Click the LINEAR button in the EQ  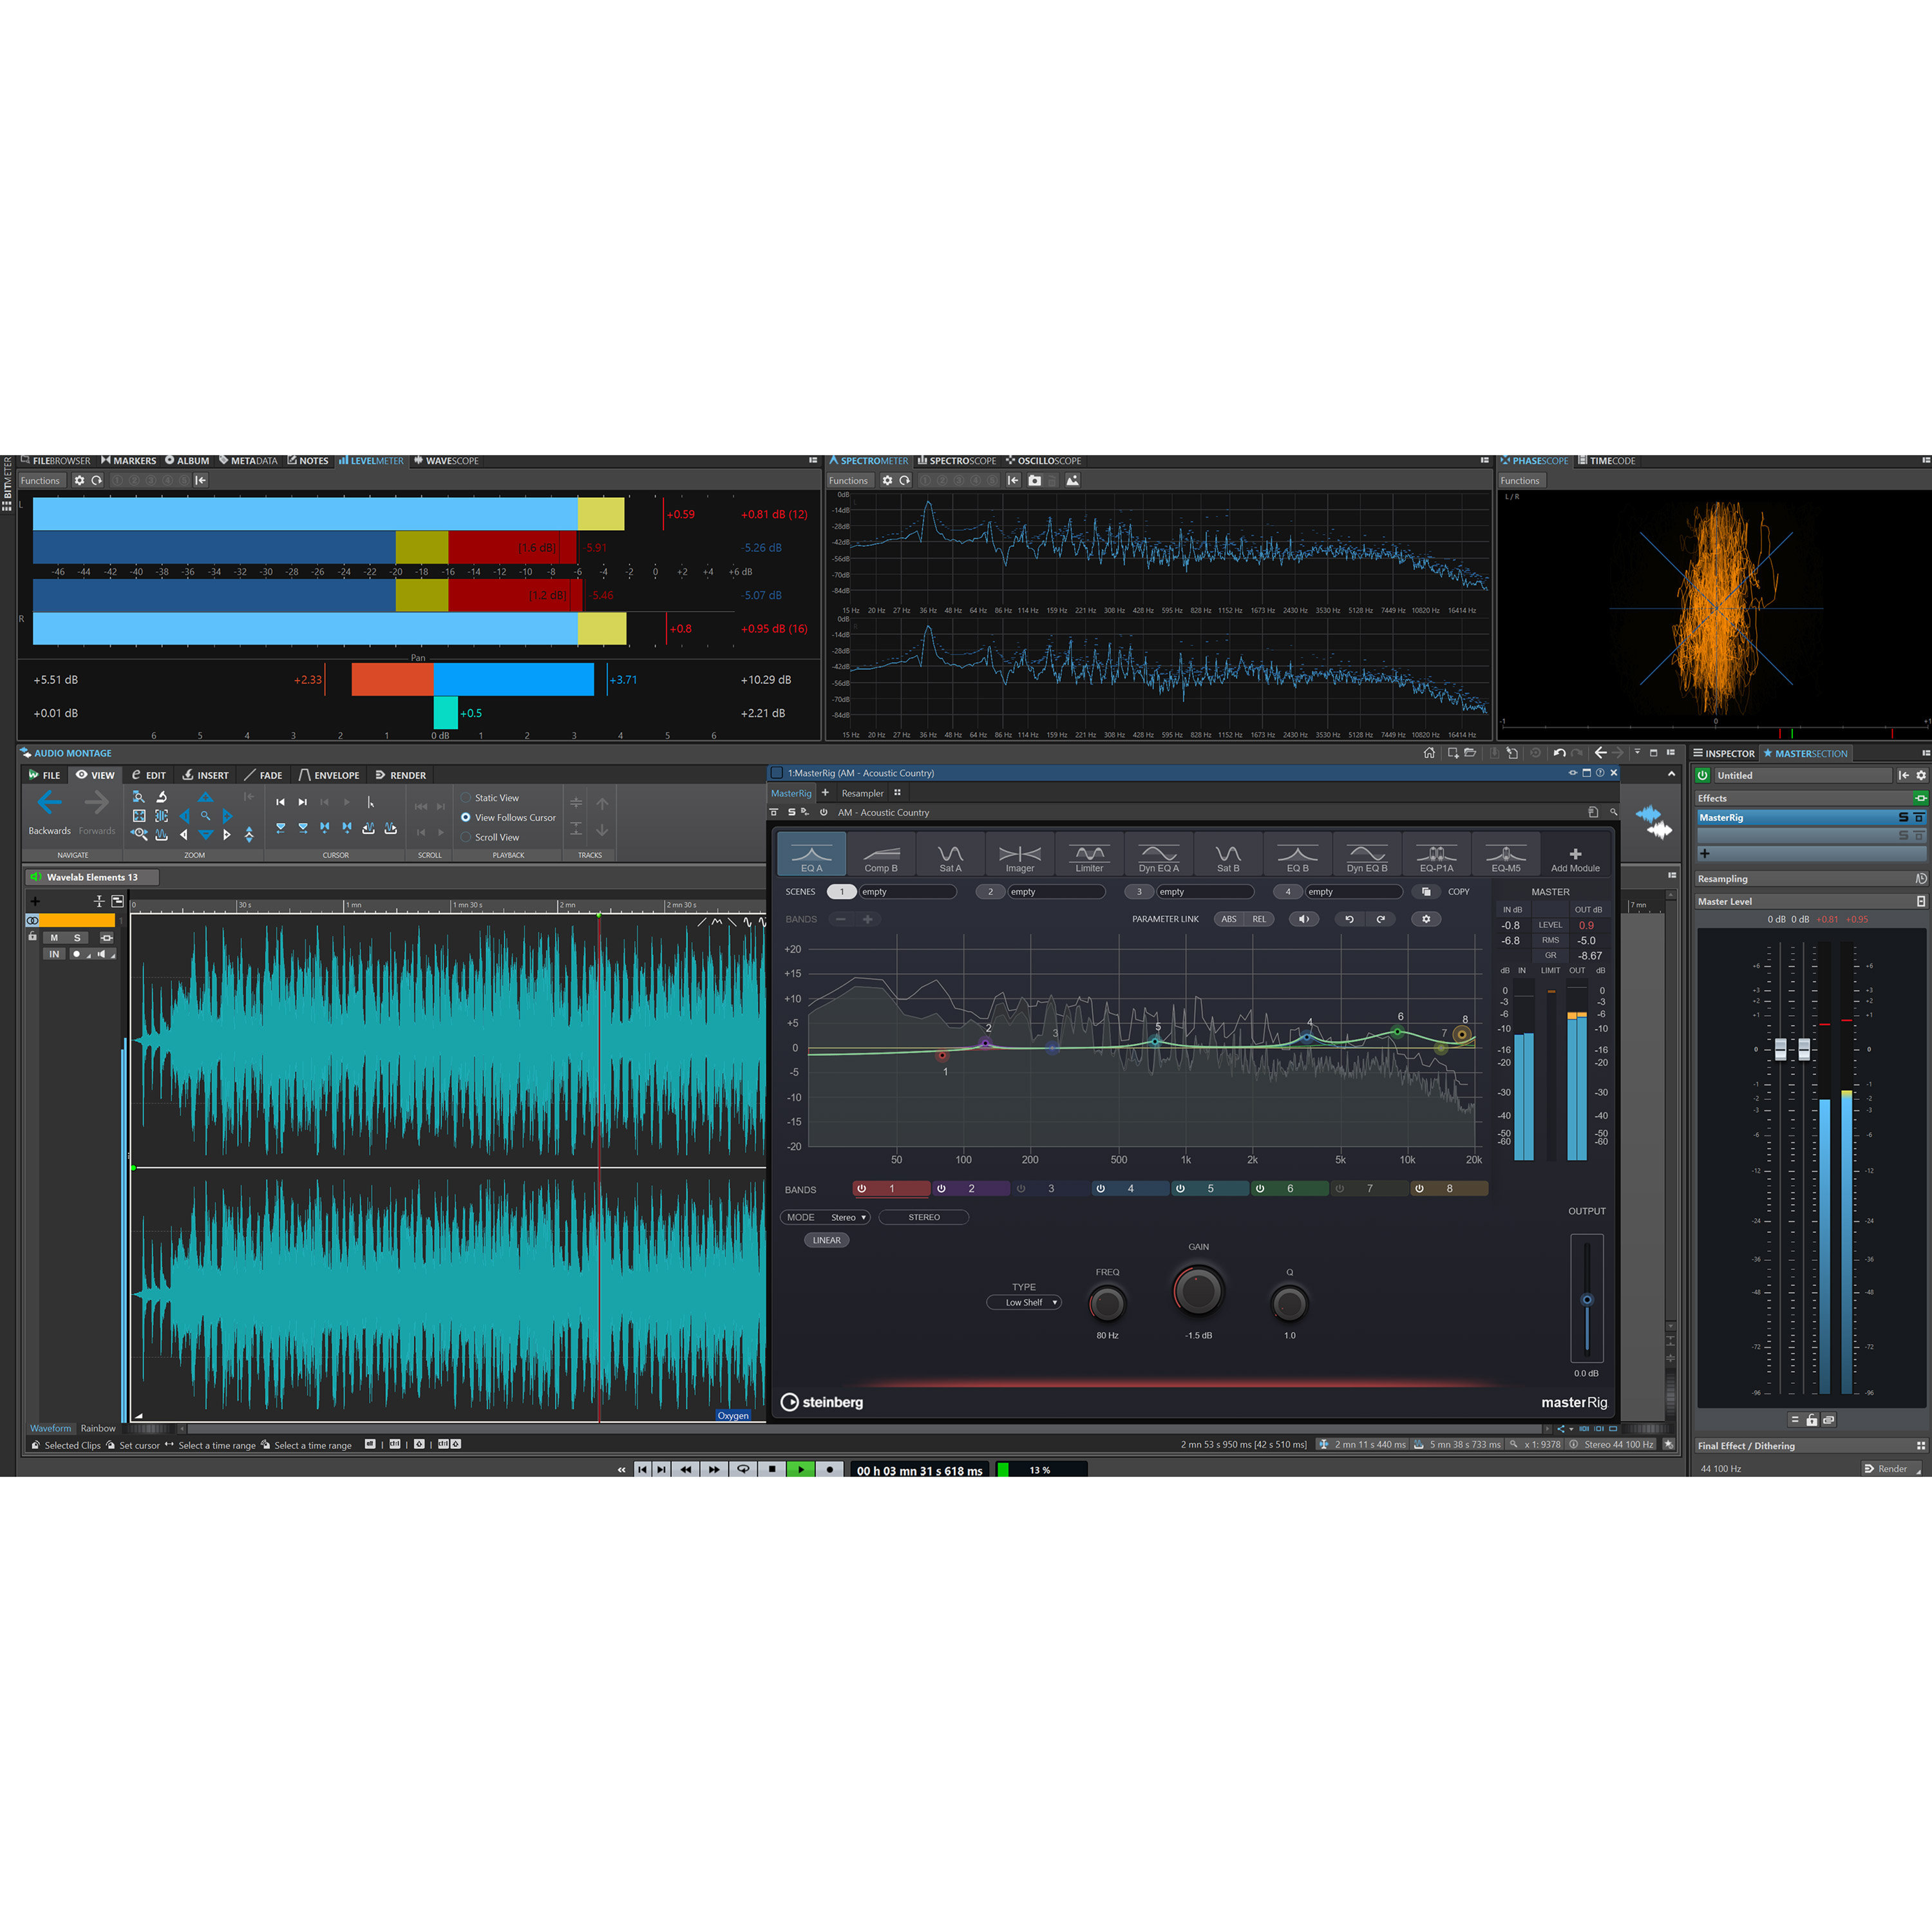[x=826, y=1240]
